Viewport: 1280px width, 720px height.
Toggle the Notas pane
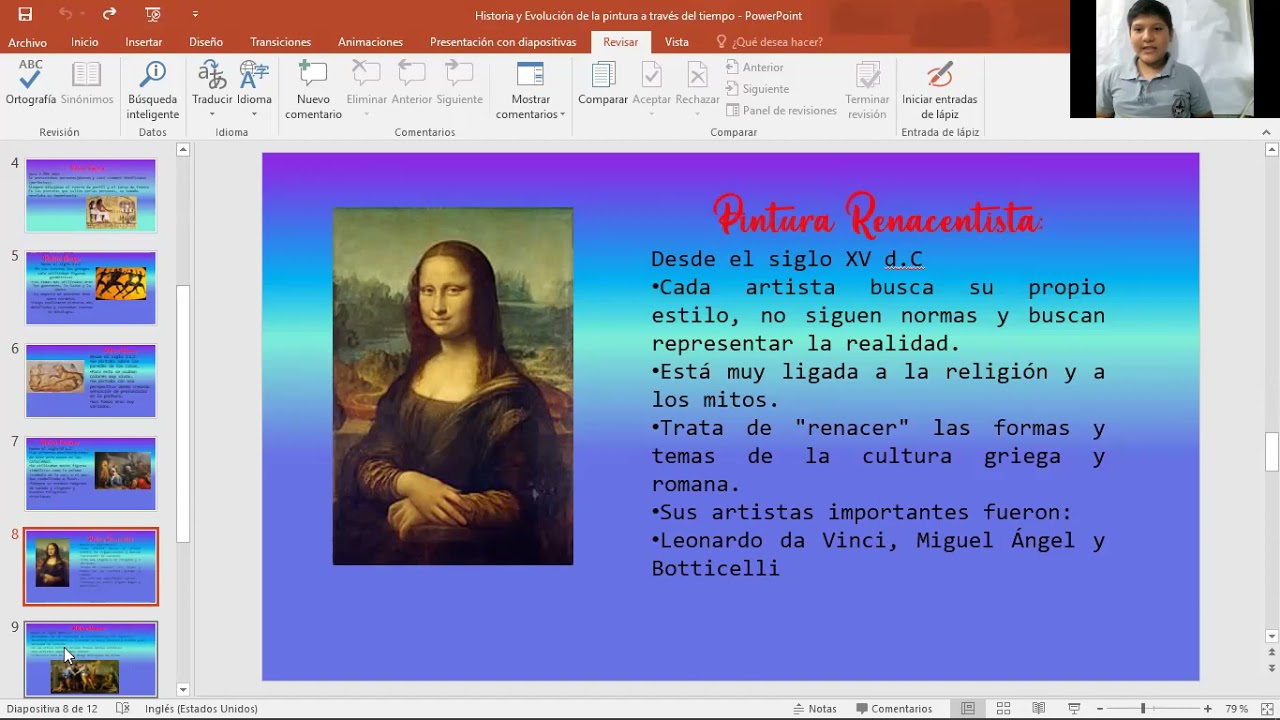(x=815, y=709)
